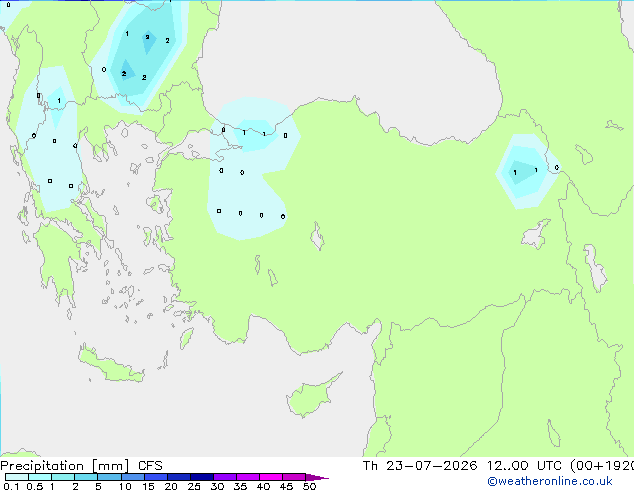Select the 20–25 mm dark blue swatch
This screenshot has width=634, height=490.
(x=178, y=477)
